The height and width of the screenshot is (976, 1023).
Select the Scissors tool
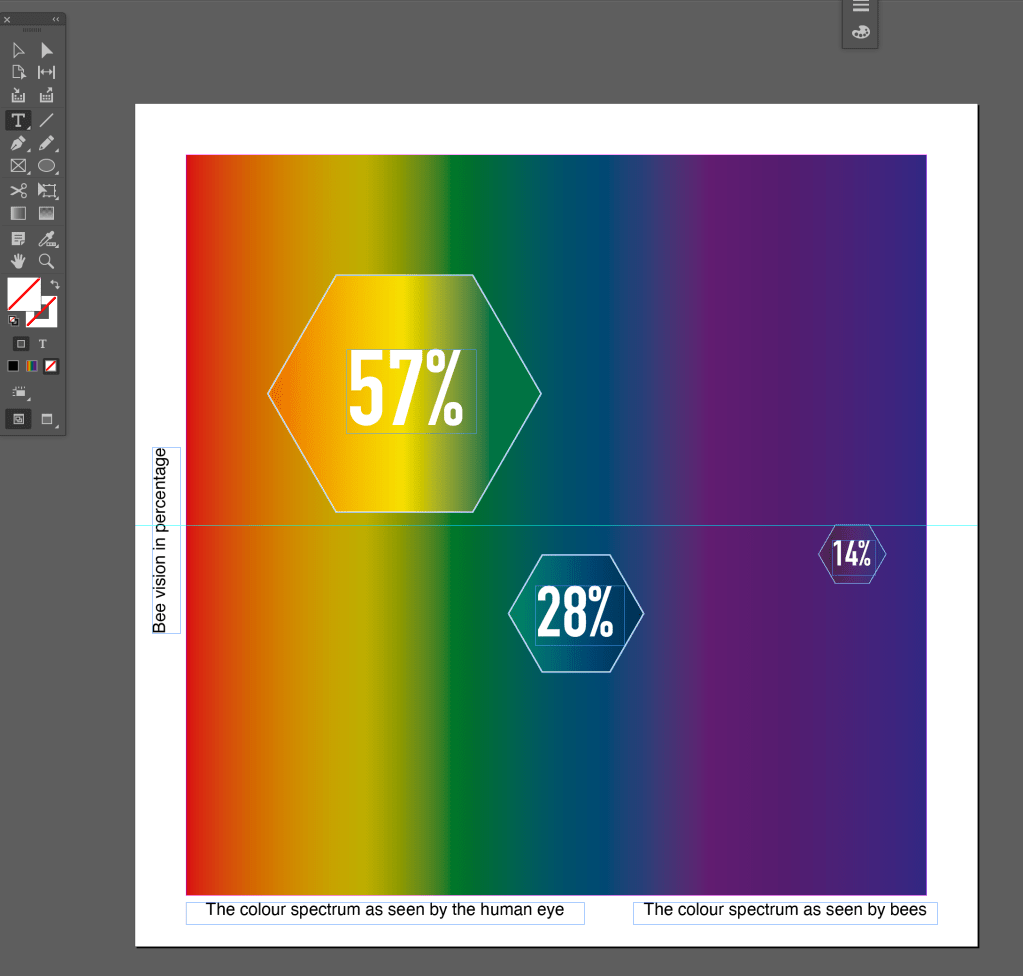coord(18,190)
